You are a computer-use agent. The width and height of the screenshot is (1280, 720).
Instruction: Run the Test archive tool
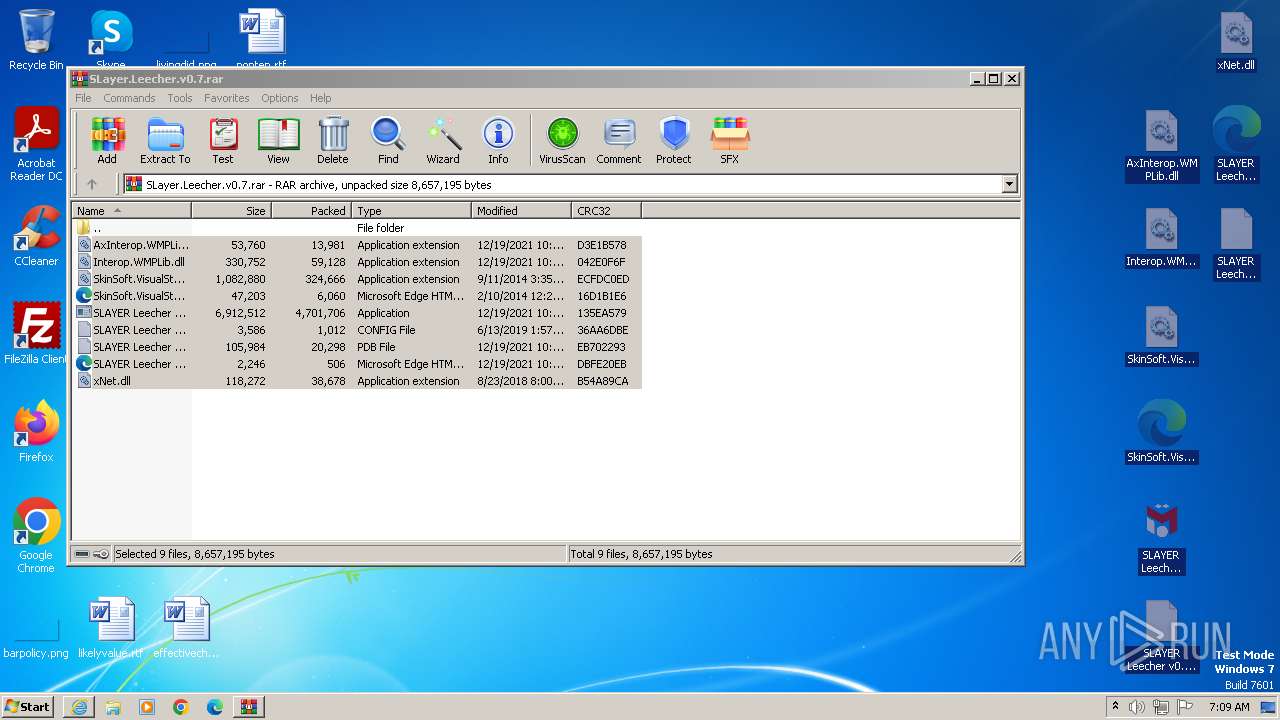click(223, 140)
